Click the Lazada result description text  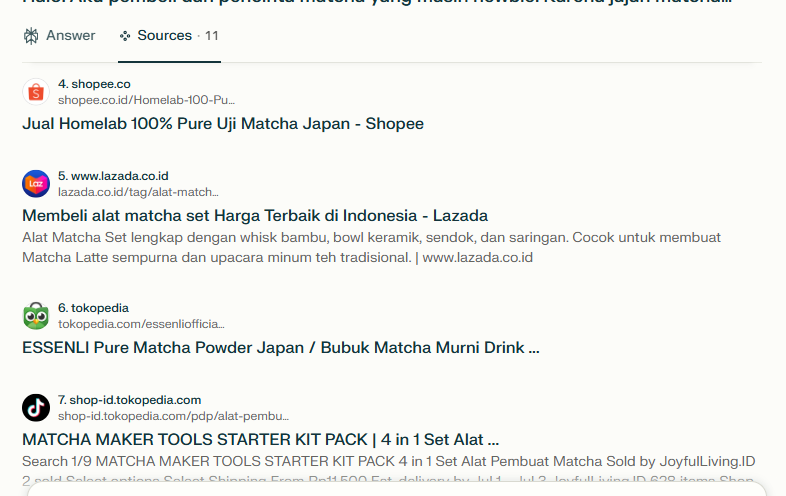(x=370, y=248)
